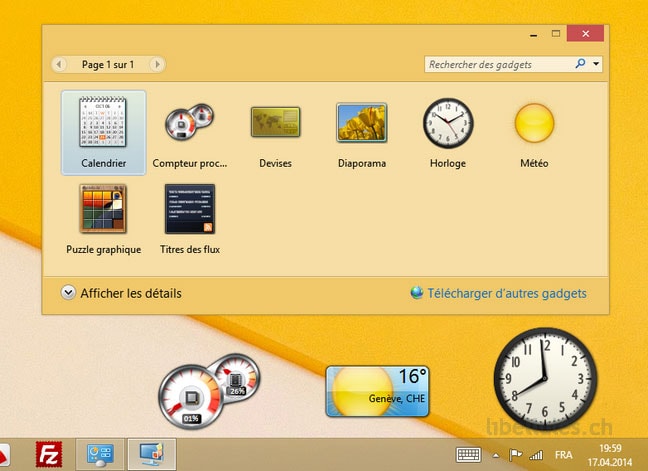
Task: Select the Horloge clock gadget icon
Action: pyautogui.click(x=448, y=123)
